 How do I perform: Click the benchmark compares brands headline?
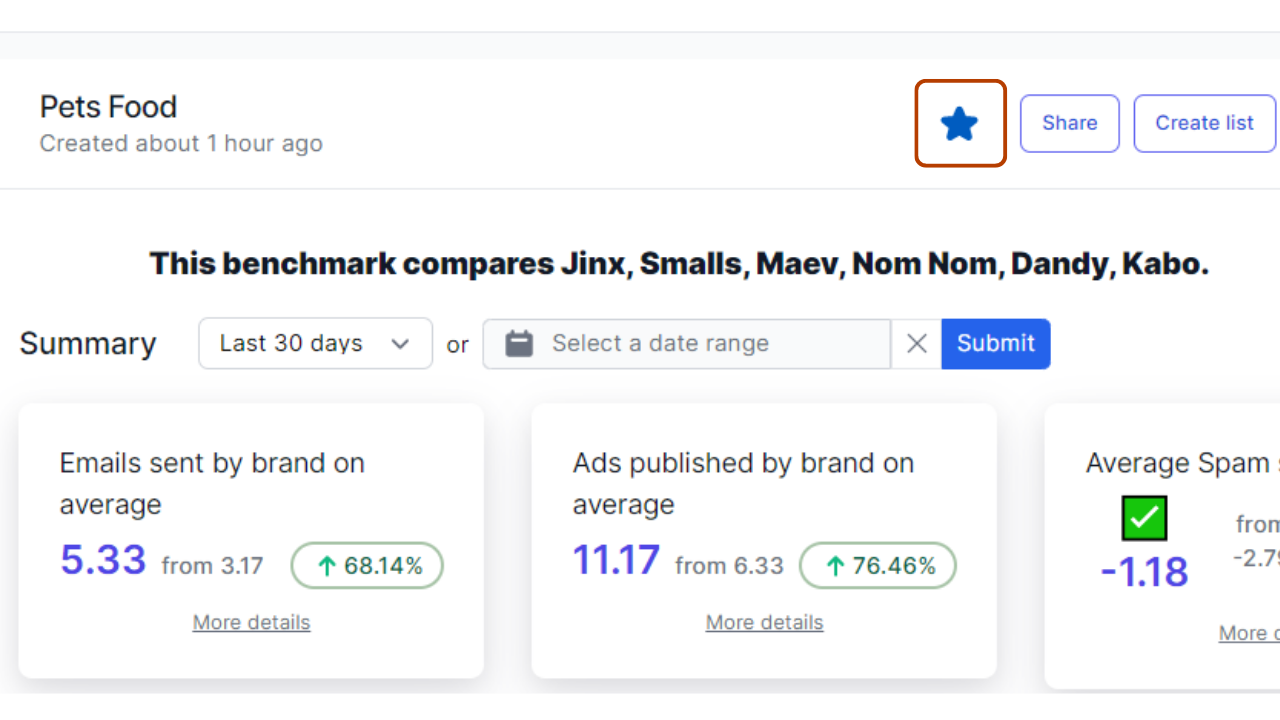(x=679, y=264)
